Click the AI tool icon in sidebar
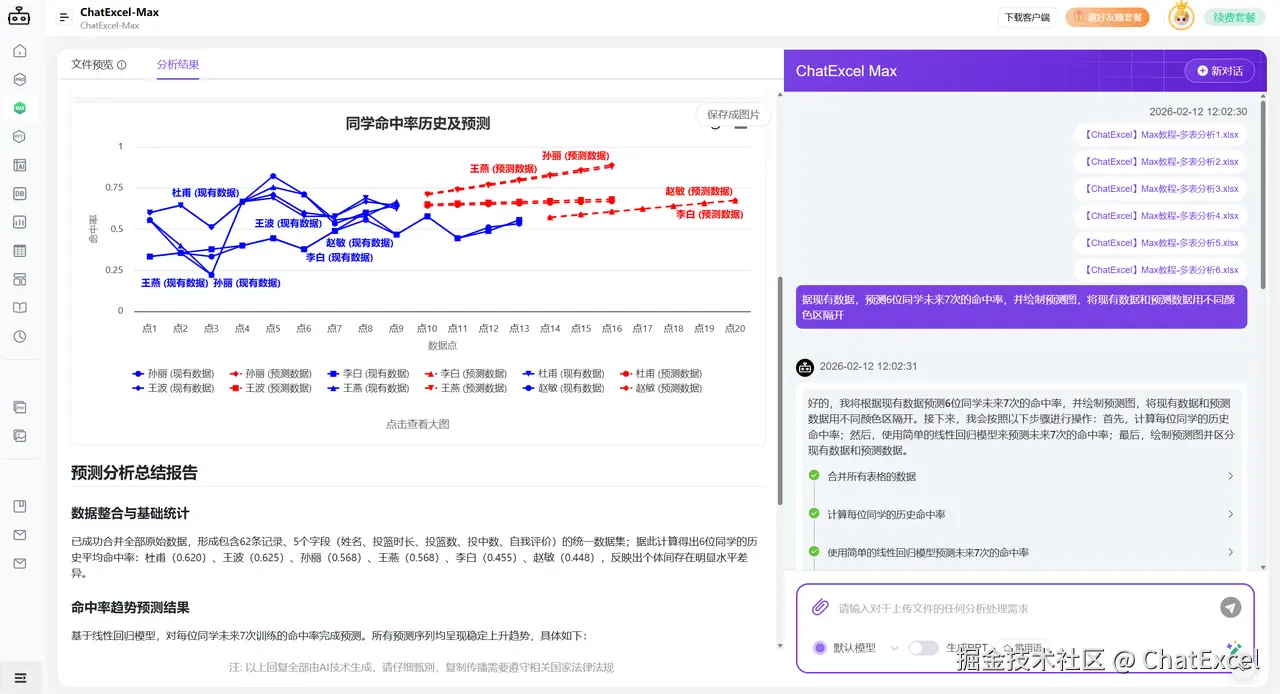The width and height of the screenshot is (1280, 694). [x=22, y=164]
